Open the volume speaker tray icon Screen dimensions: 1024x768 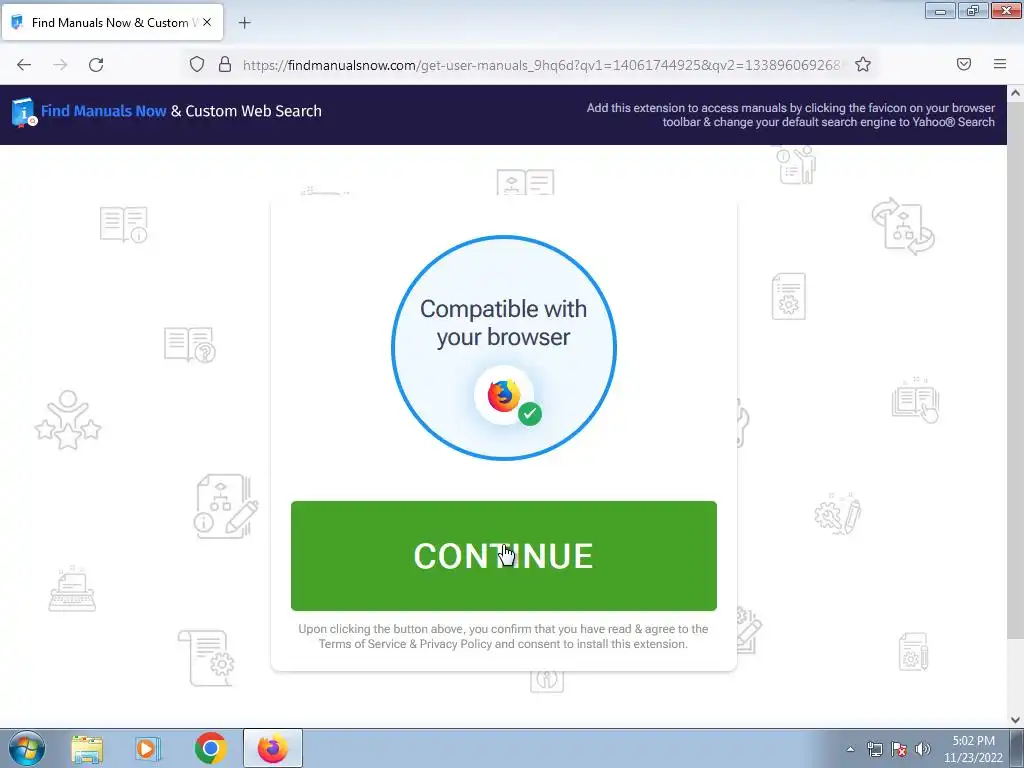pyautogui.click(x=923, y=749)
